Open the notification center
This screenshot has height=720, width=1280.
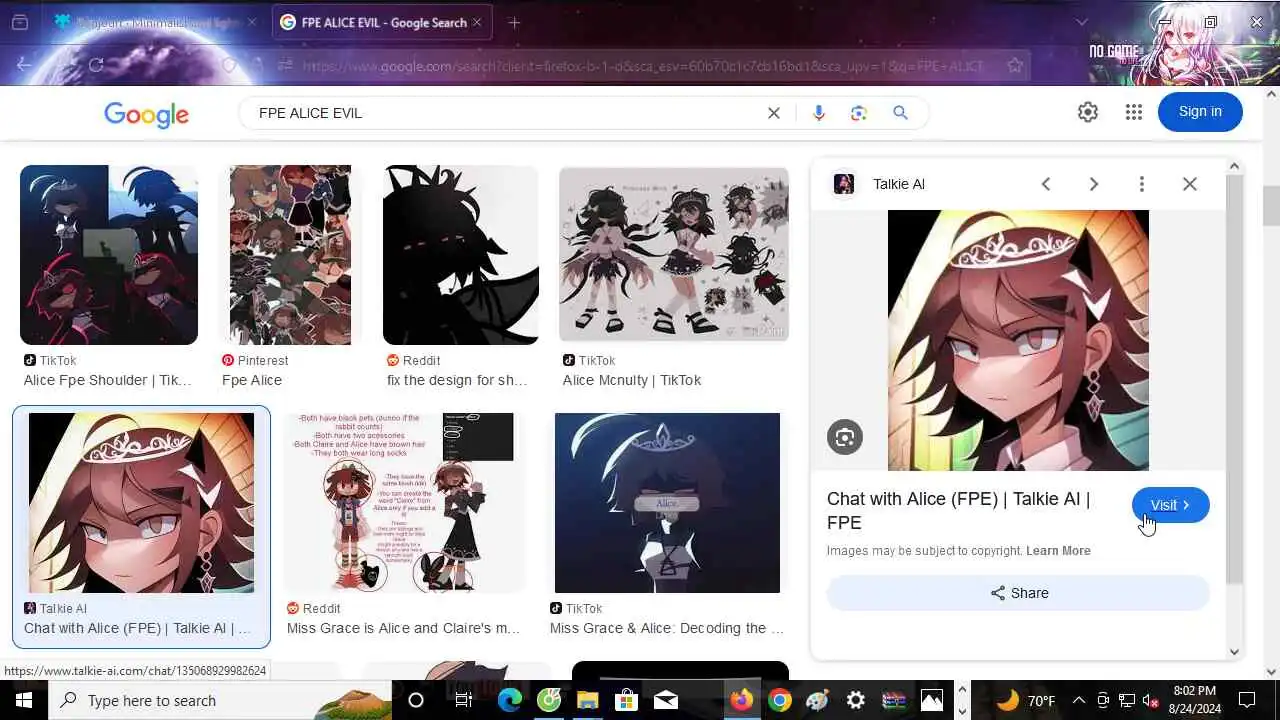1247,700
